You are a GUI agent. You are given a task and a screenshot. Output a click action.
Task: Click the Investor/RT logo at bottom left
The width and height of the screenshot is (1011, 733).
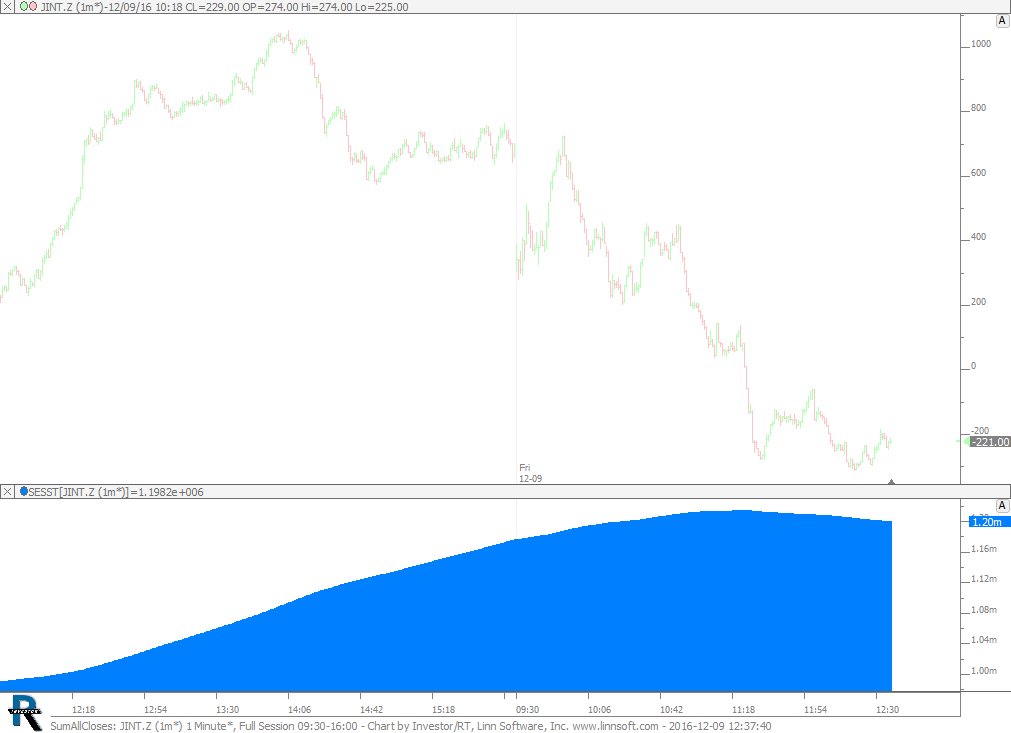point(24,710)
